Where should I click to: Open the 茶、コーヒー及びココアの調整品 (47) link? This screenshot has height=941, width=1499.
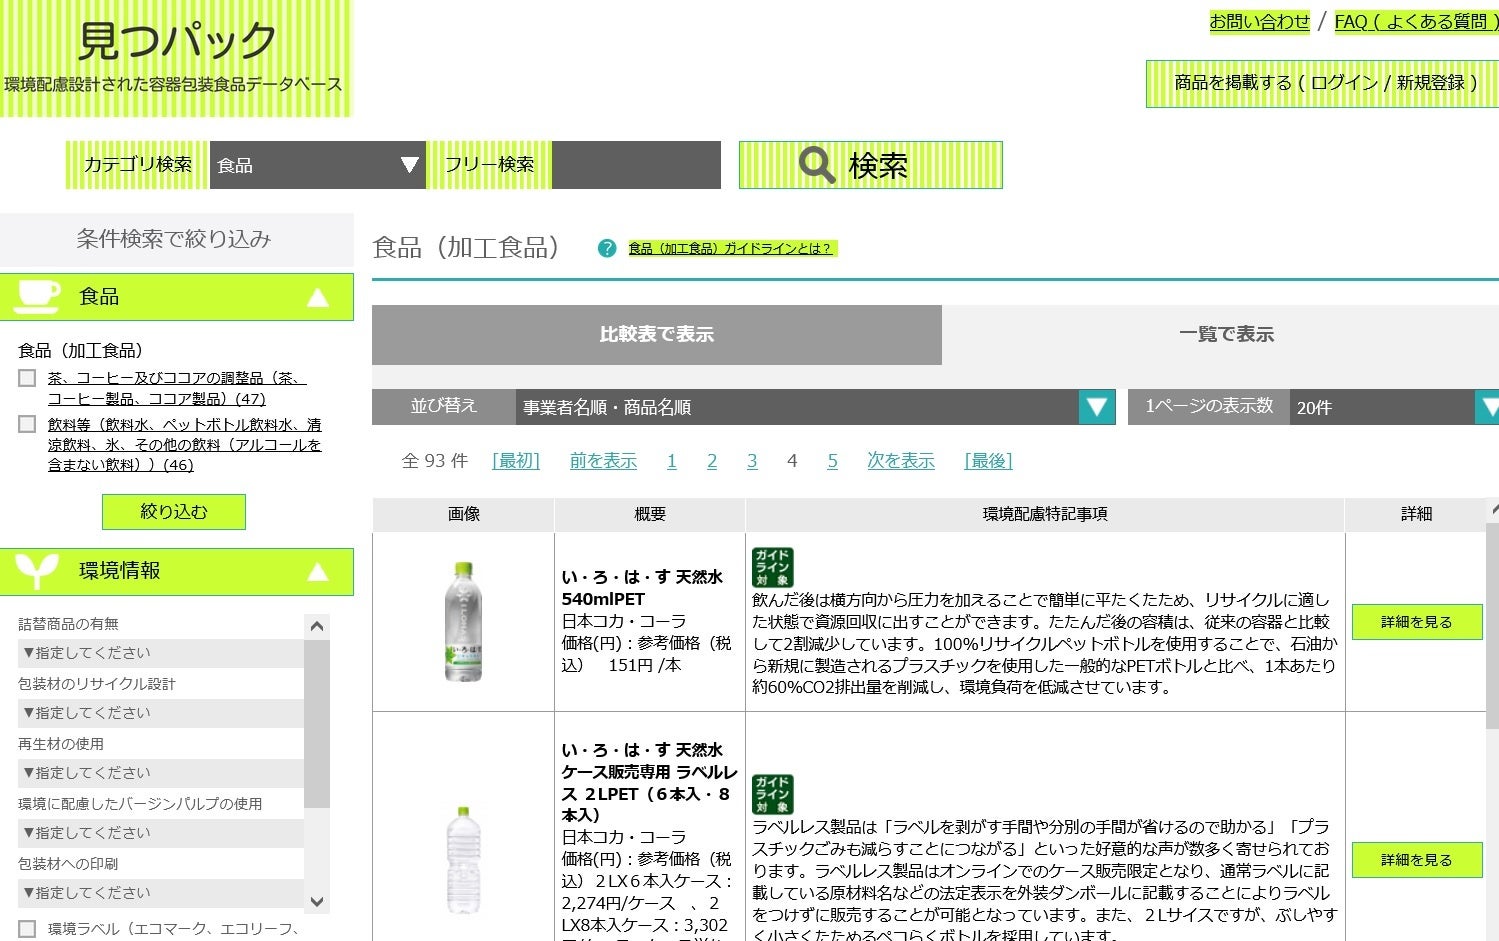(x=176, y=388)
